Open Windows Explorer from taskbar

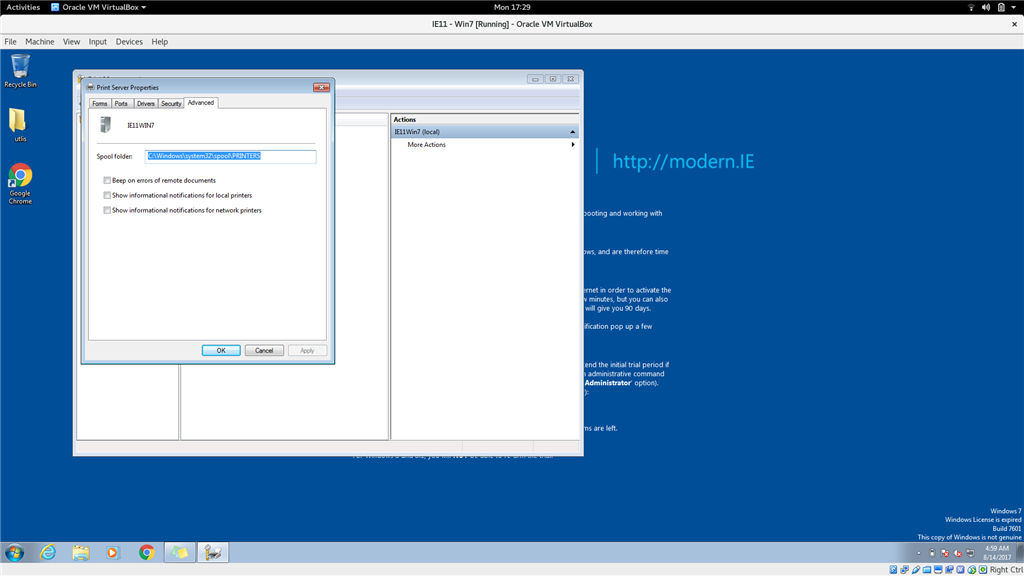coord(81,552)
